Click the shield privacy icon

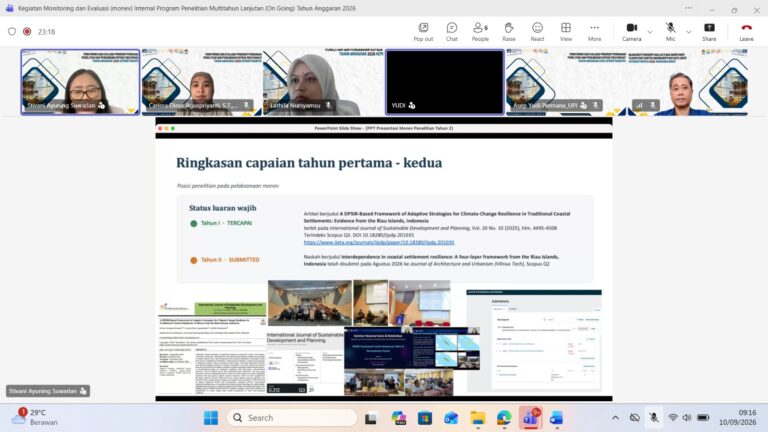[x=12, y=31]
